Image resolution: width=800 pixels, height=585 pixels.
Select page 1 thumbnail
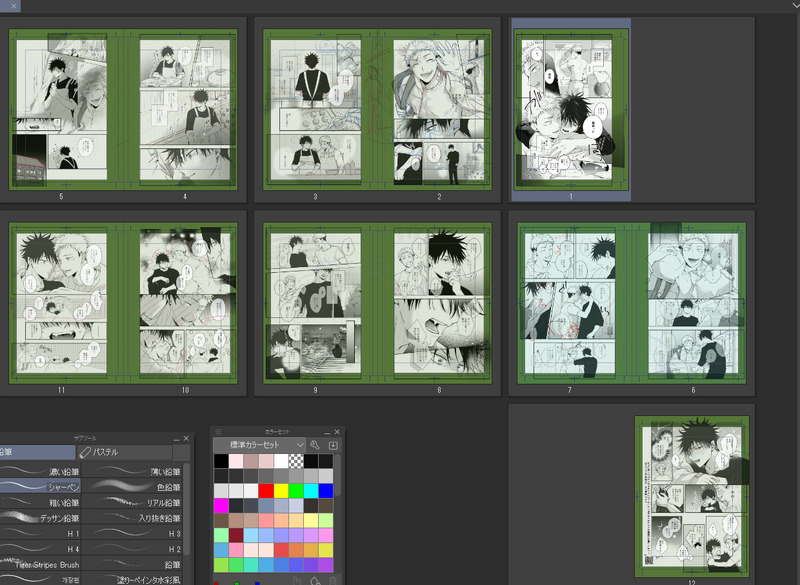click(571, 110)
